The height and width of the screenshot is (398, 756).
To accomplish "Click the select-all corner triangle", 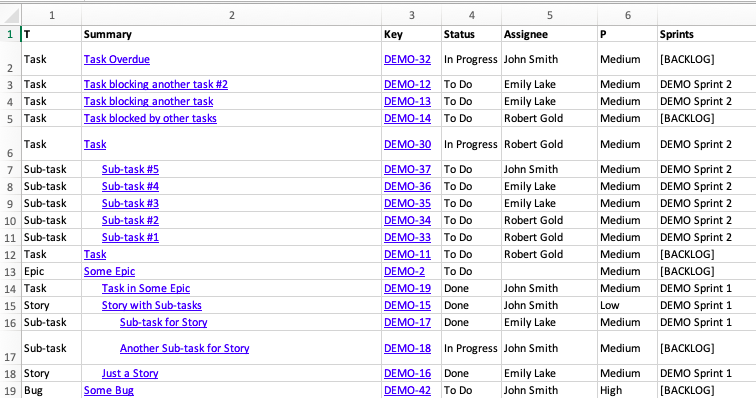I will 11,16.
